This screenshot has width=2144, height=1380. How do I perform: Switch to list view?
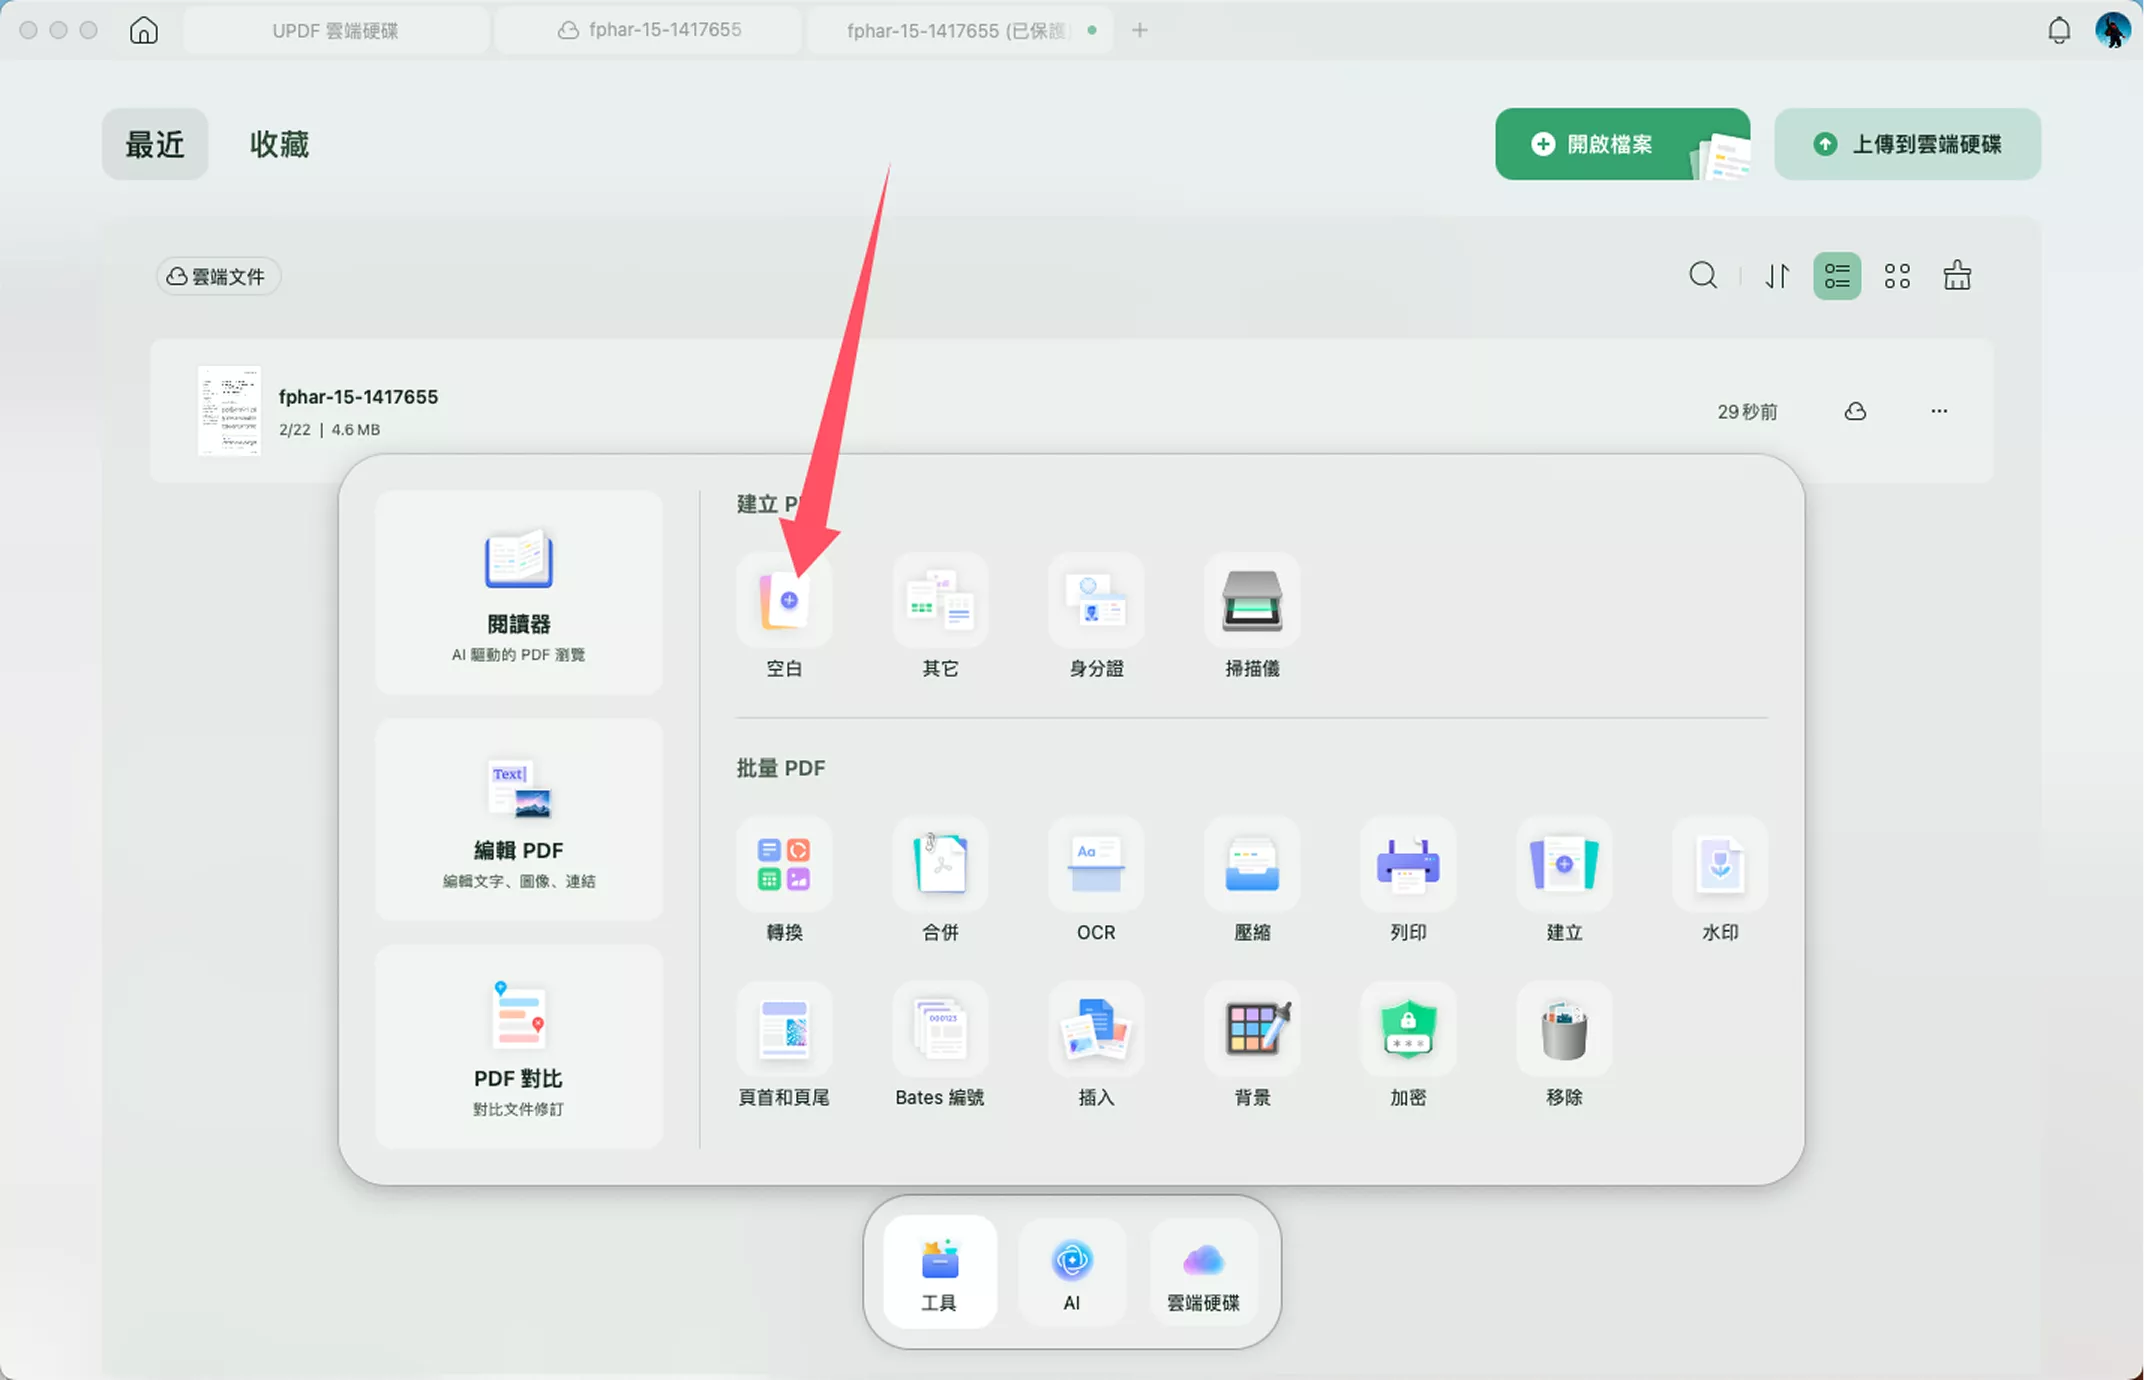(1837, 276)
